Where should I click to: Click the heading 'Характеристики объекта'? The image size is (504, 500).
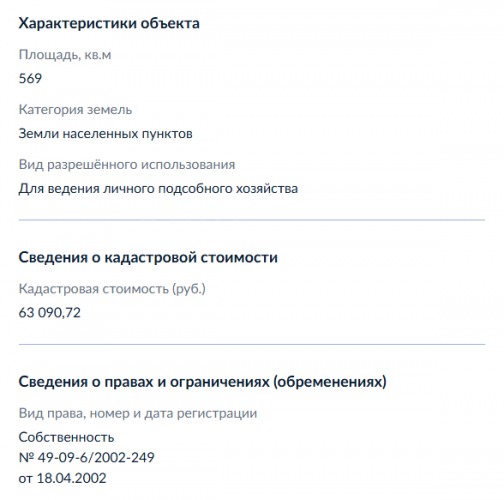109,23
